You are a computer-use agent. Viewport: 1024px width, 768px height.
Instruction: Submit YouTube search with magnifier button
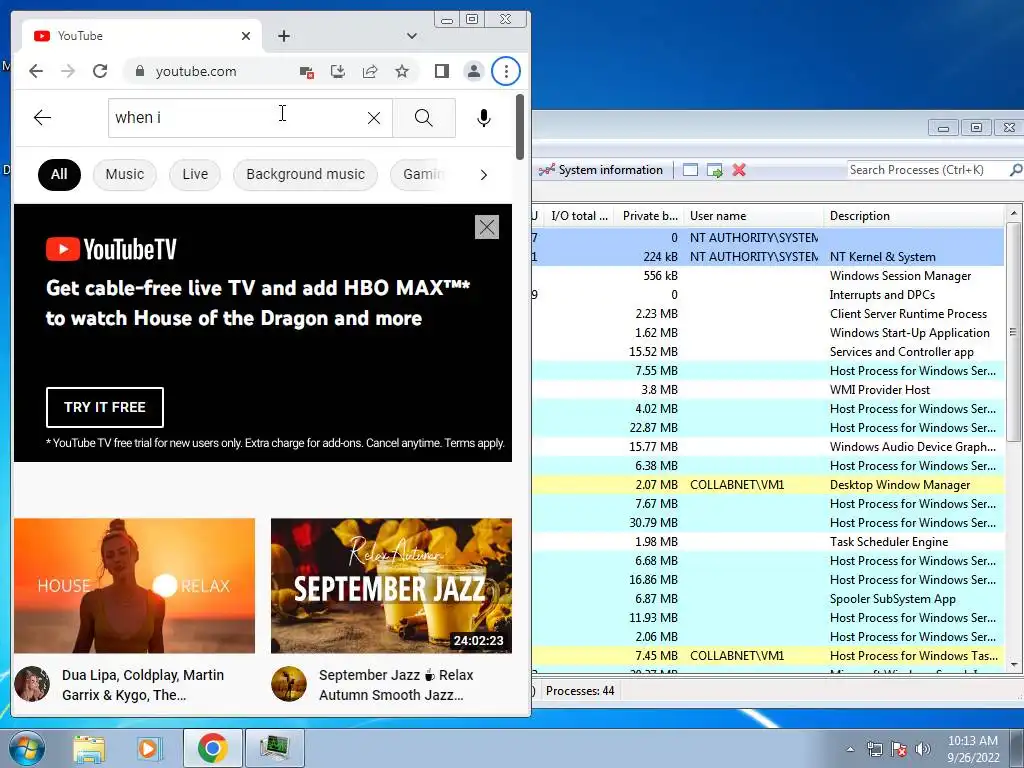point(424,118)
